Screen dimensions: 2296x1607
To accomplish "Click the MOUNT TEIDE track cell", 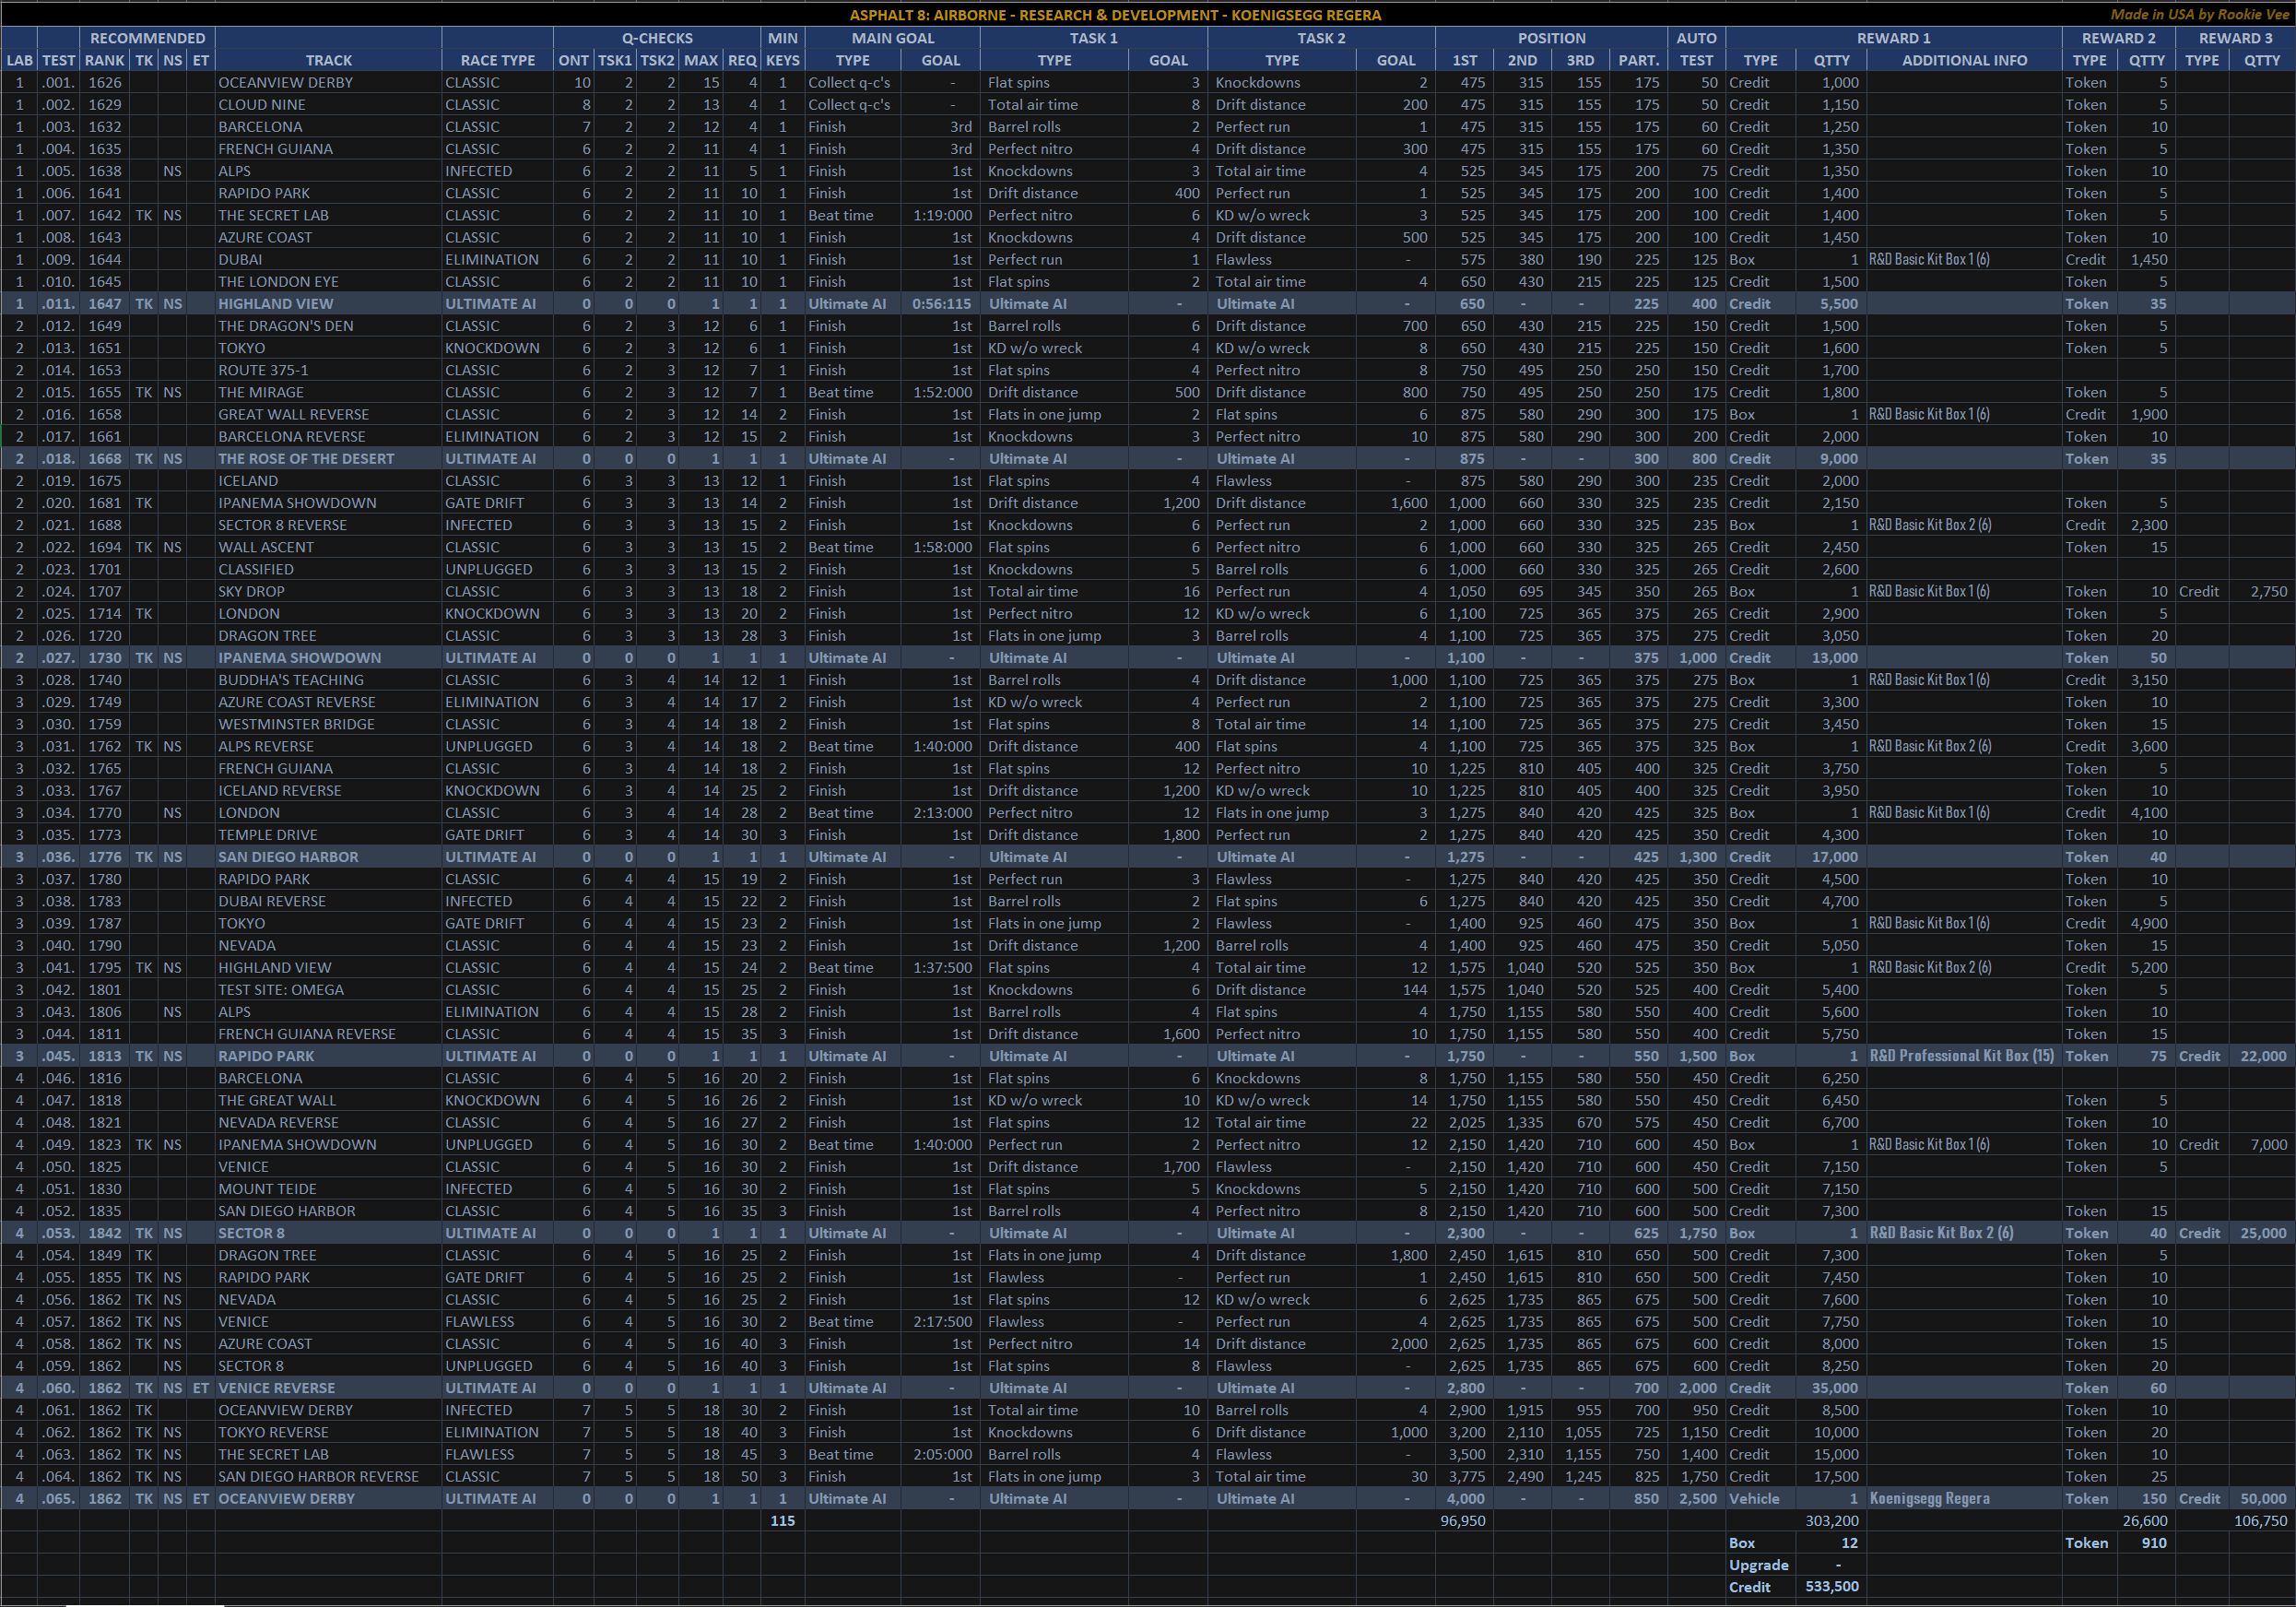I will coord(328,1188).
